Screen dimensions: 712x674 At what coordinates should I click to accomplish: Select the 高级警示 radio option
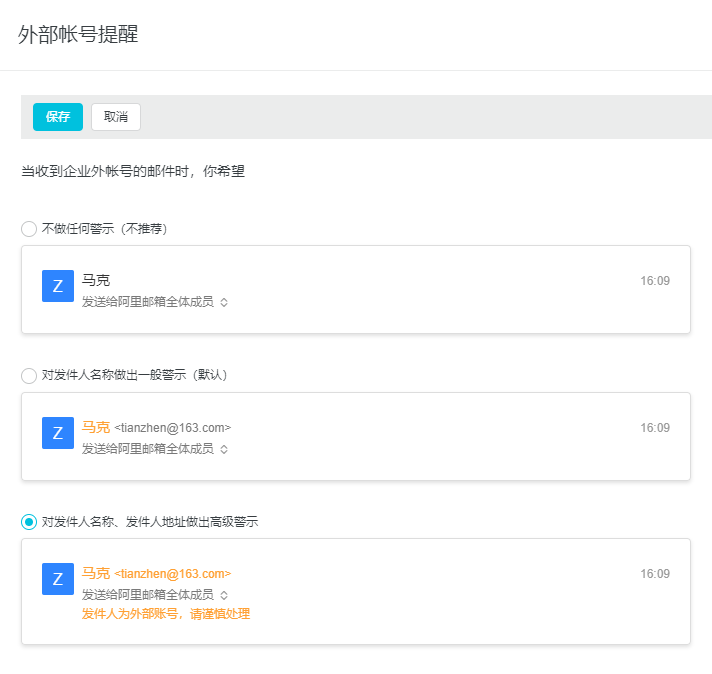29,522
